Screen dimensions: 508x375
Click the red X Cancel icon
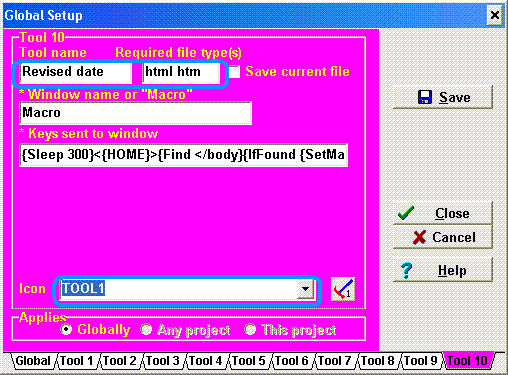419,237
